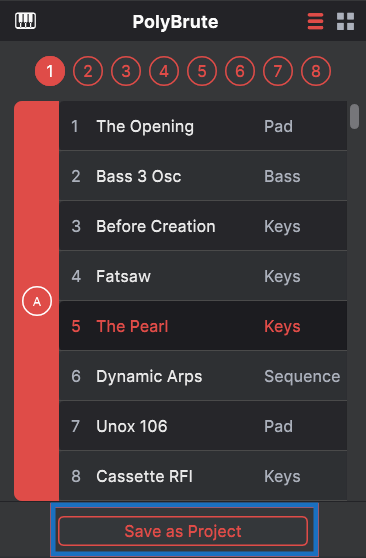Select highlighted The Pearl preset
The image size is (366, 558).
pyautogui.click(x=203, y=326)
